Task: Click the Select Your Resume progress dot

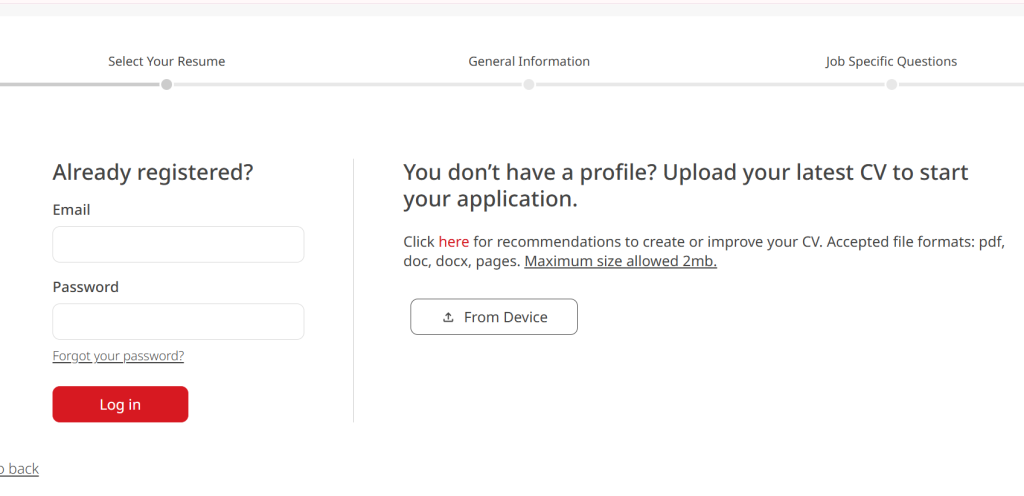Action: (167, 85)
